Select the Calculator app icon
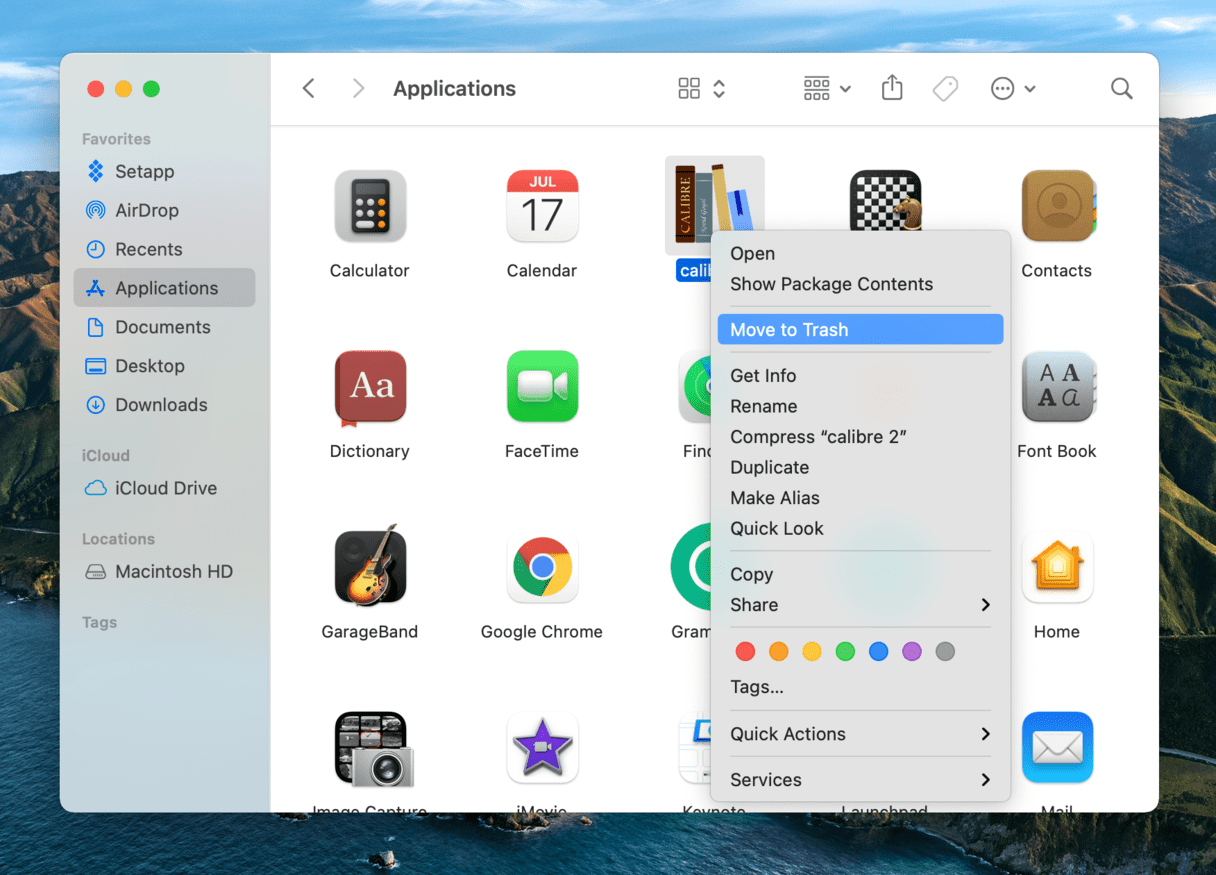This screenshot has height=875, width=1216. coord(370,206)
